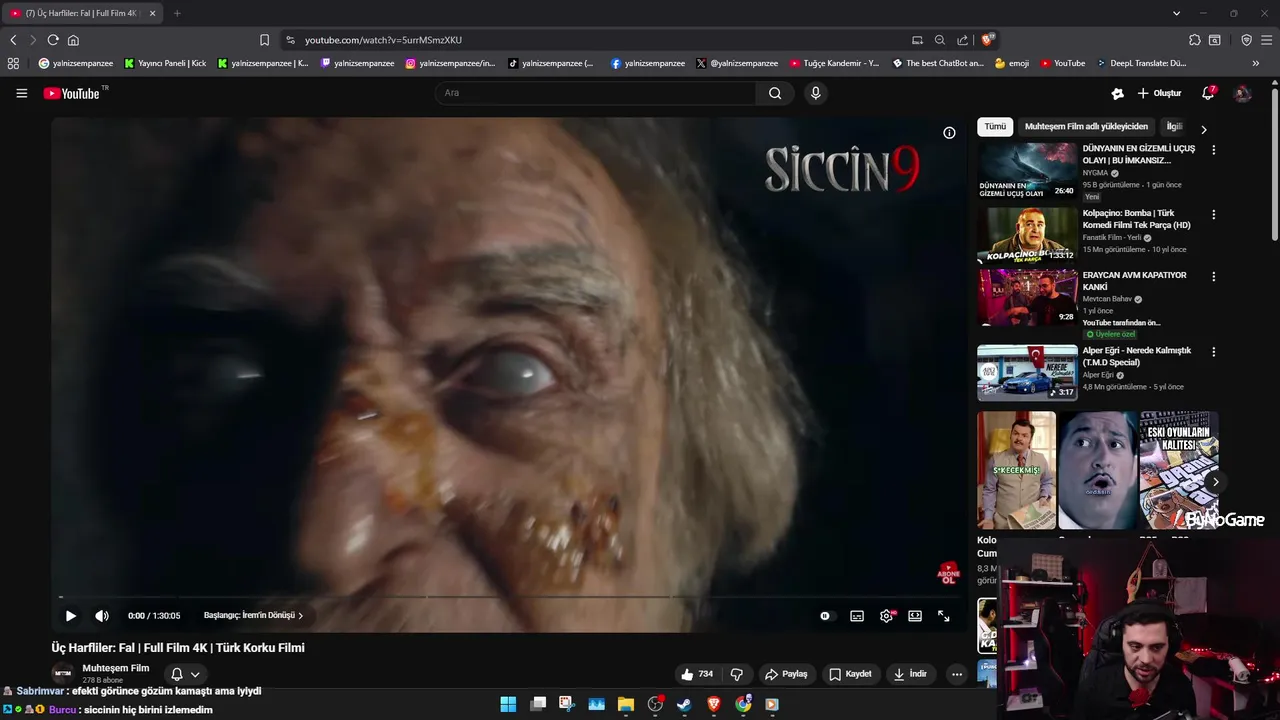Toggle subtitles with the captions icon

(x=857, y=616)
